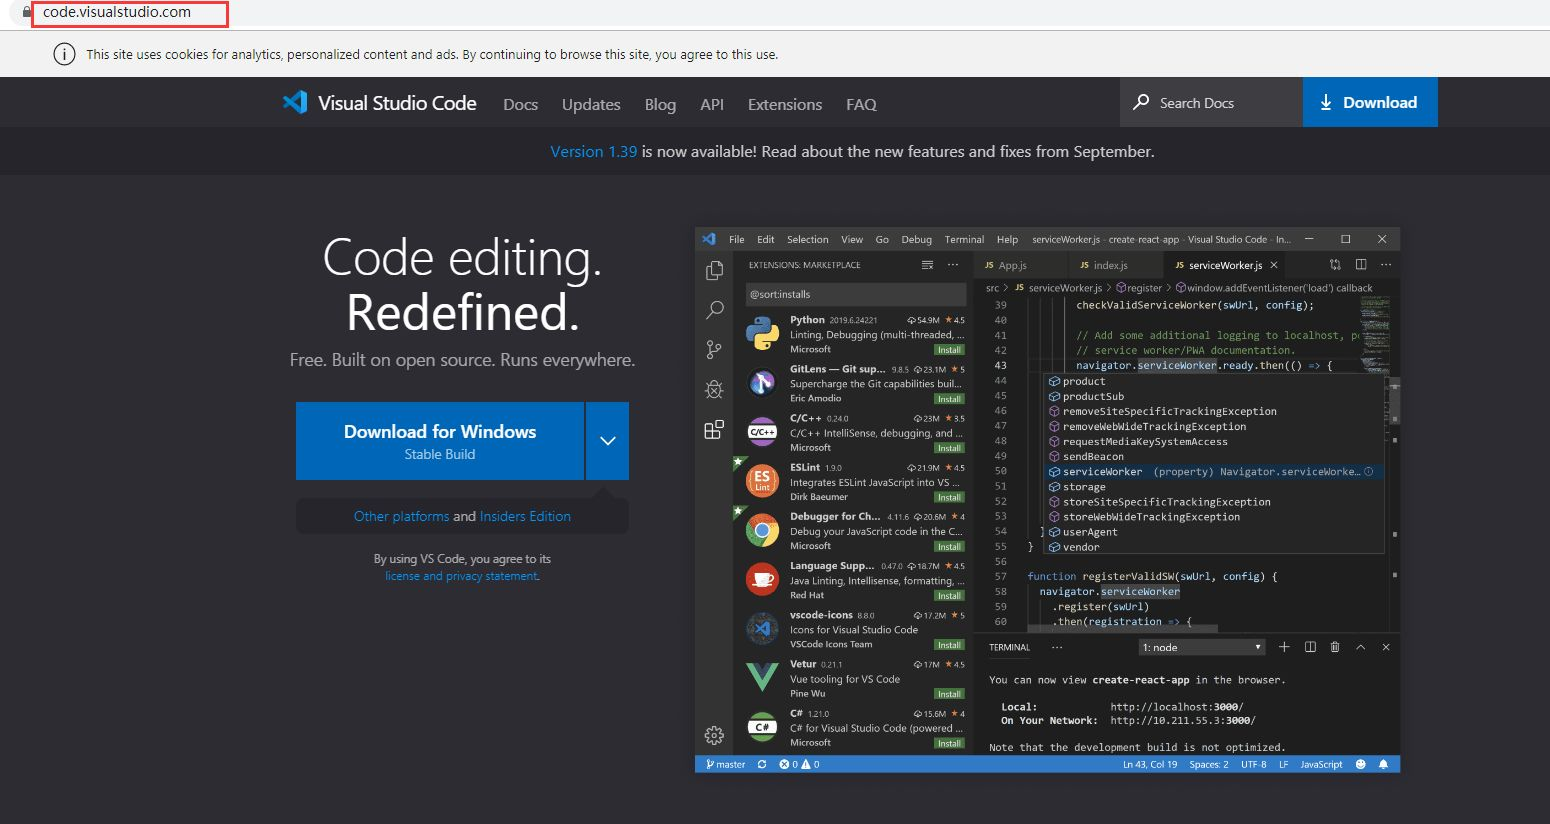Click clear extensions input icon in Marketplace header
The width and height of the screenshot is (1550, 824).
tap(927, 265)
